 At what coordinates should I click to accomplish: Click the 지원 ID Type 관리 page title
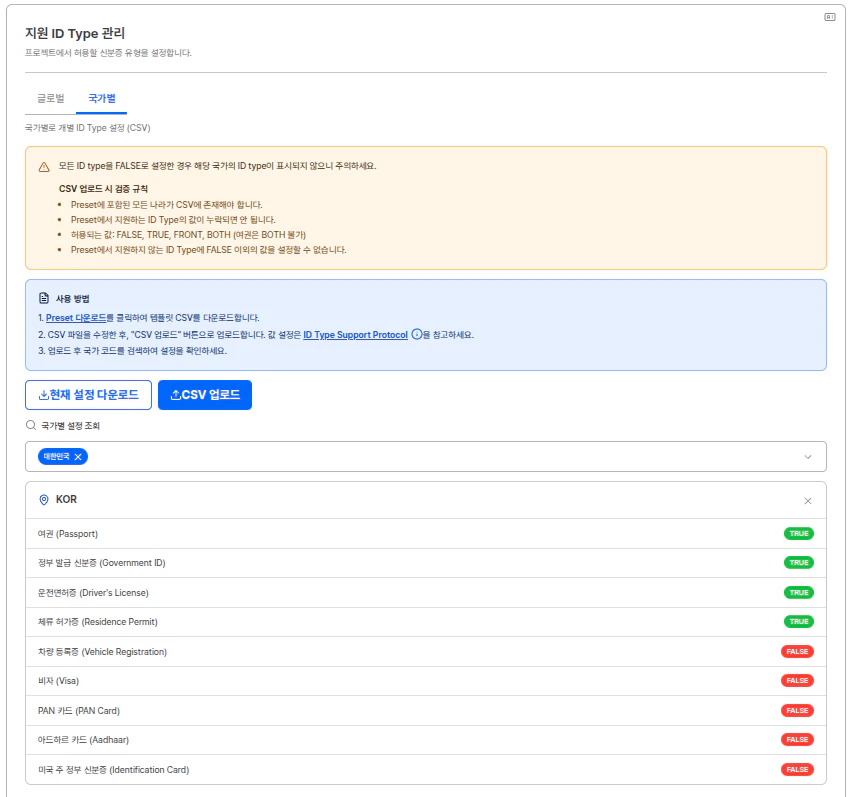(75, 33)
